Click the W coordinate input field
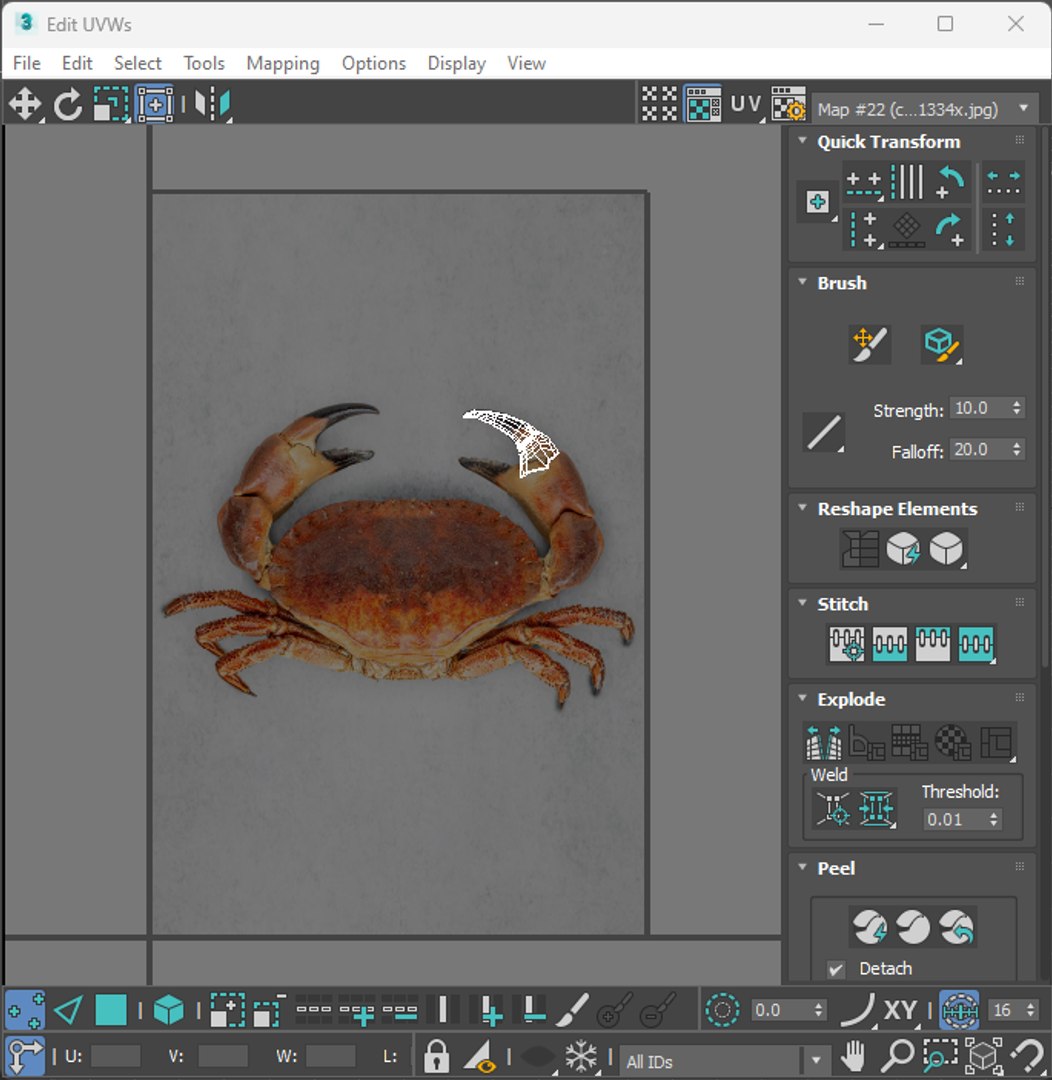This screenshot has height=1080, width=1052. coord(331,1056)
